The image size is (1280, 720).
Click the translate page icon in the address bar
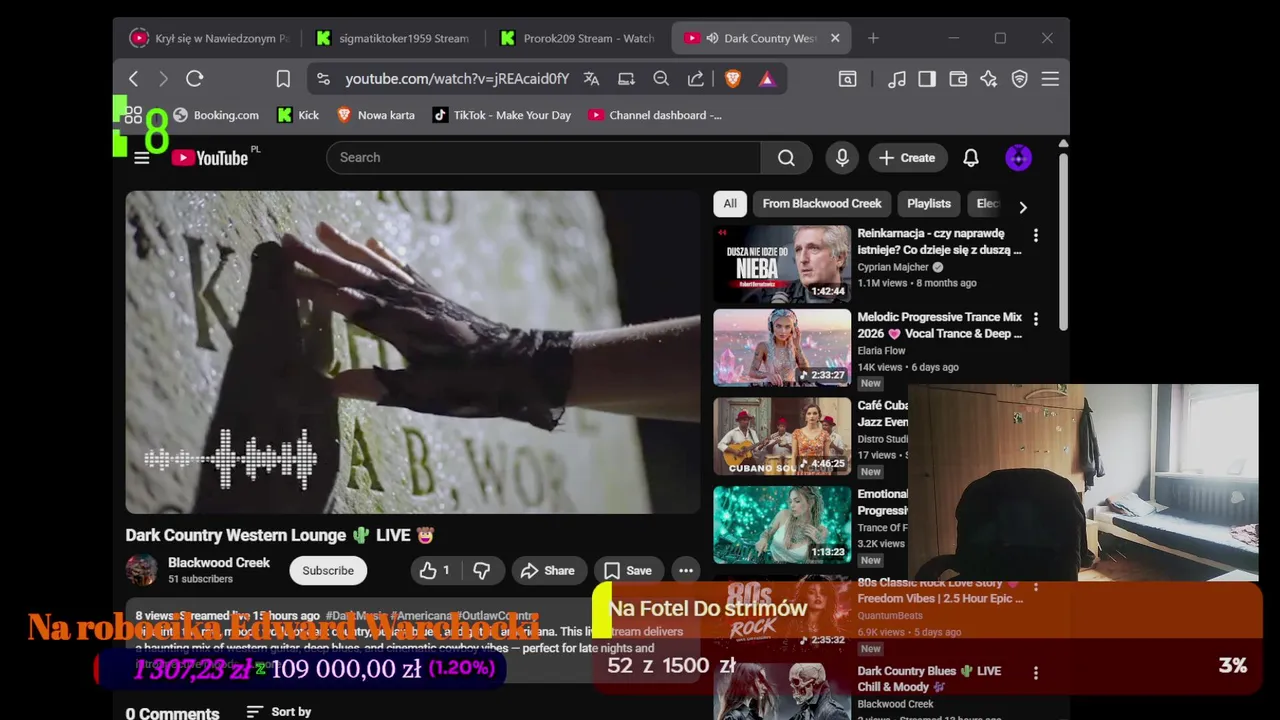pyautogui.click(x=591, y=79)
